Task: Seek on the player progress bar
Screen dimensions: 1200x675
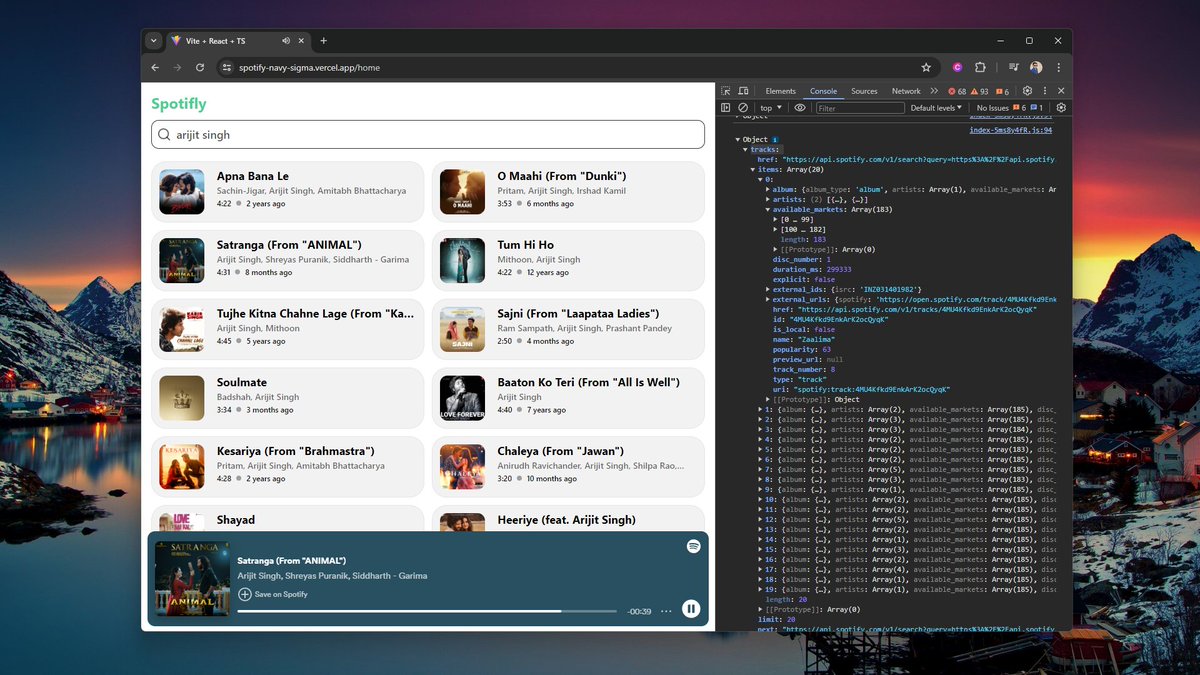Action: click(x=428, y=611)
